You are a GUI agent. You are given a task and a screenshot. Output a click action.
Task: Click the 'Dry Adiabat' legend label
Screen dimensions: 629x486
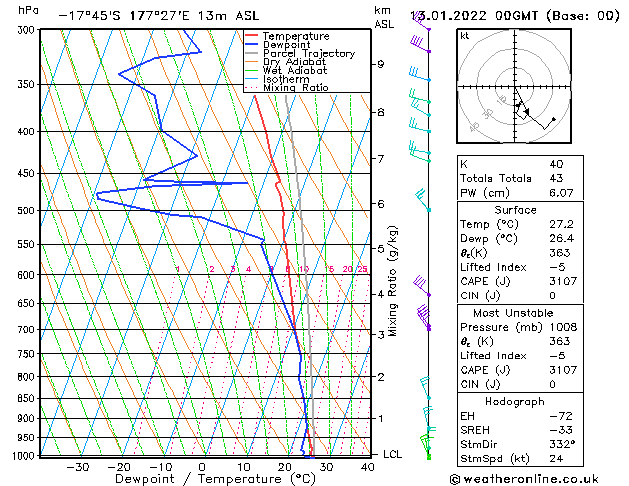tap(294, 62)
